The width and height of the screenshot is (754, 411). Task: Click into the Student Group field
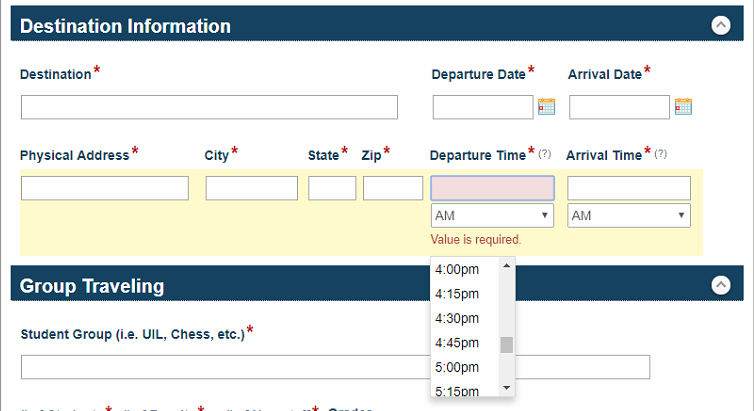[x=335, y=367]
